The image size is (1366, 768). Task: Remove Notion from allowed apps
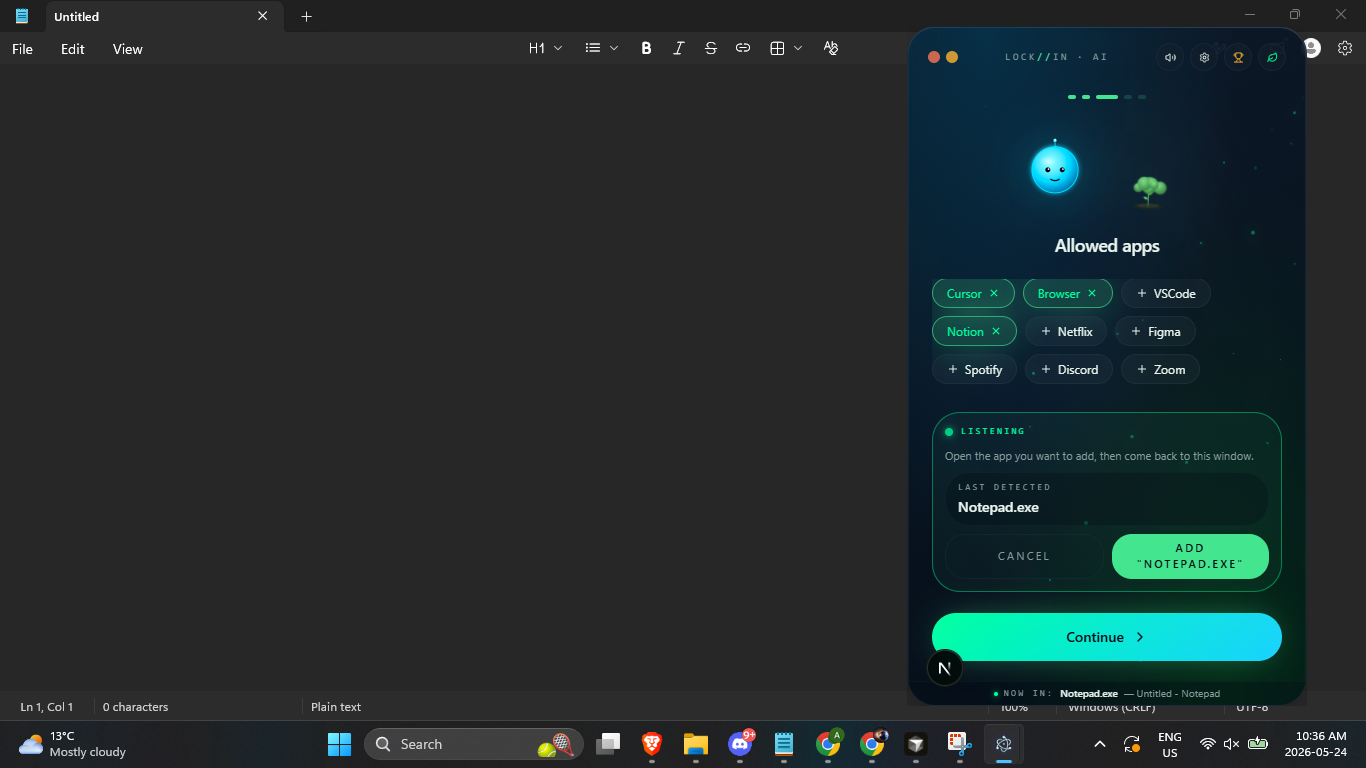996,331
